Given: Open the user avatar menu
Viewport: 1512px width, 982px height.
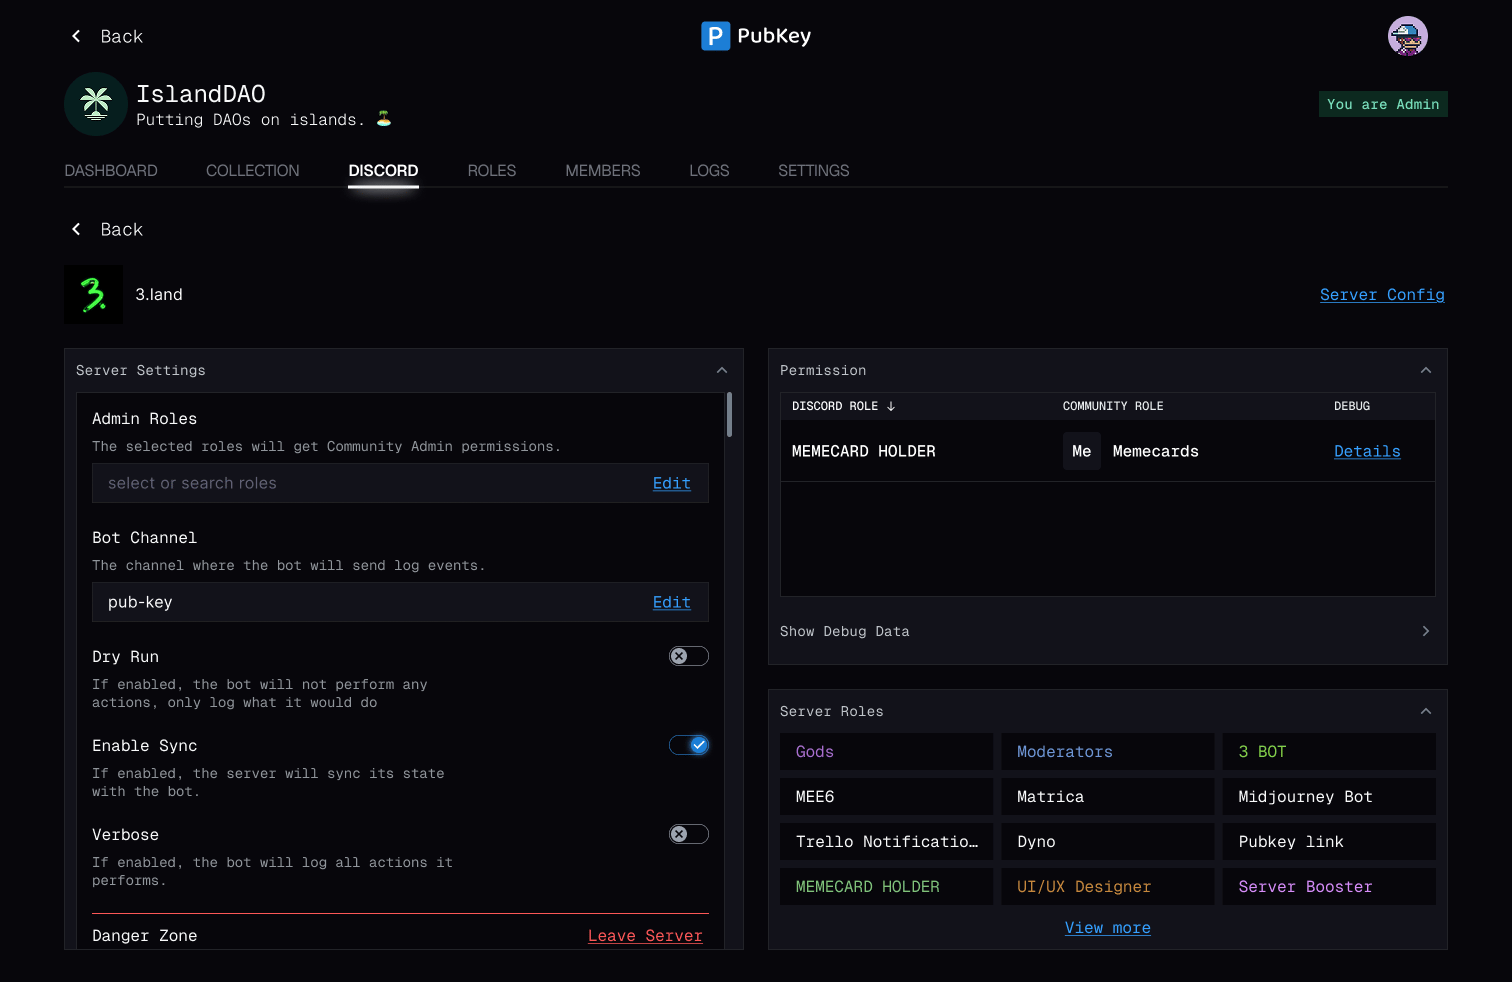Looking at the screenshot, I should (1407, 36).
